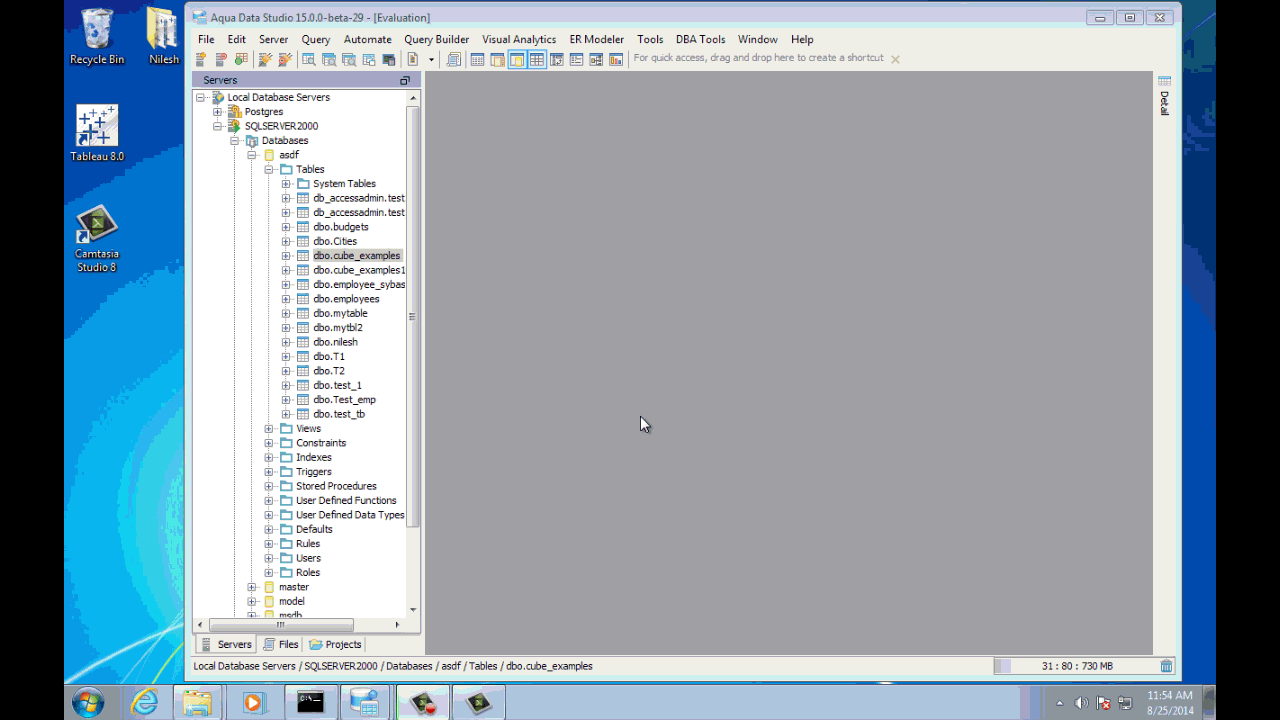Screen dimensions: 1280x720
Task: Launch Internet Explorer from the taskbar
Action: click(x=145, y=703)
